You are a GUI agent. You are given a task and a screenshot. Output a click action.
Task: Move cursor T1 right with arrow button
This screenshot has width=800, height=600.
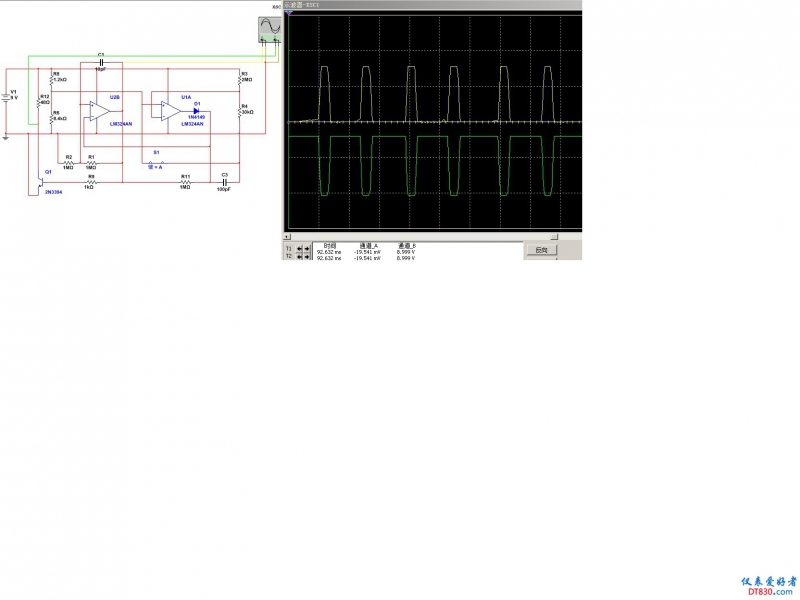pyautogui.click(x=307, y=249)
